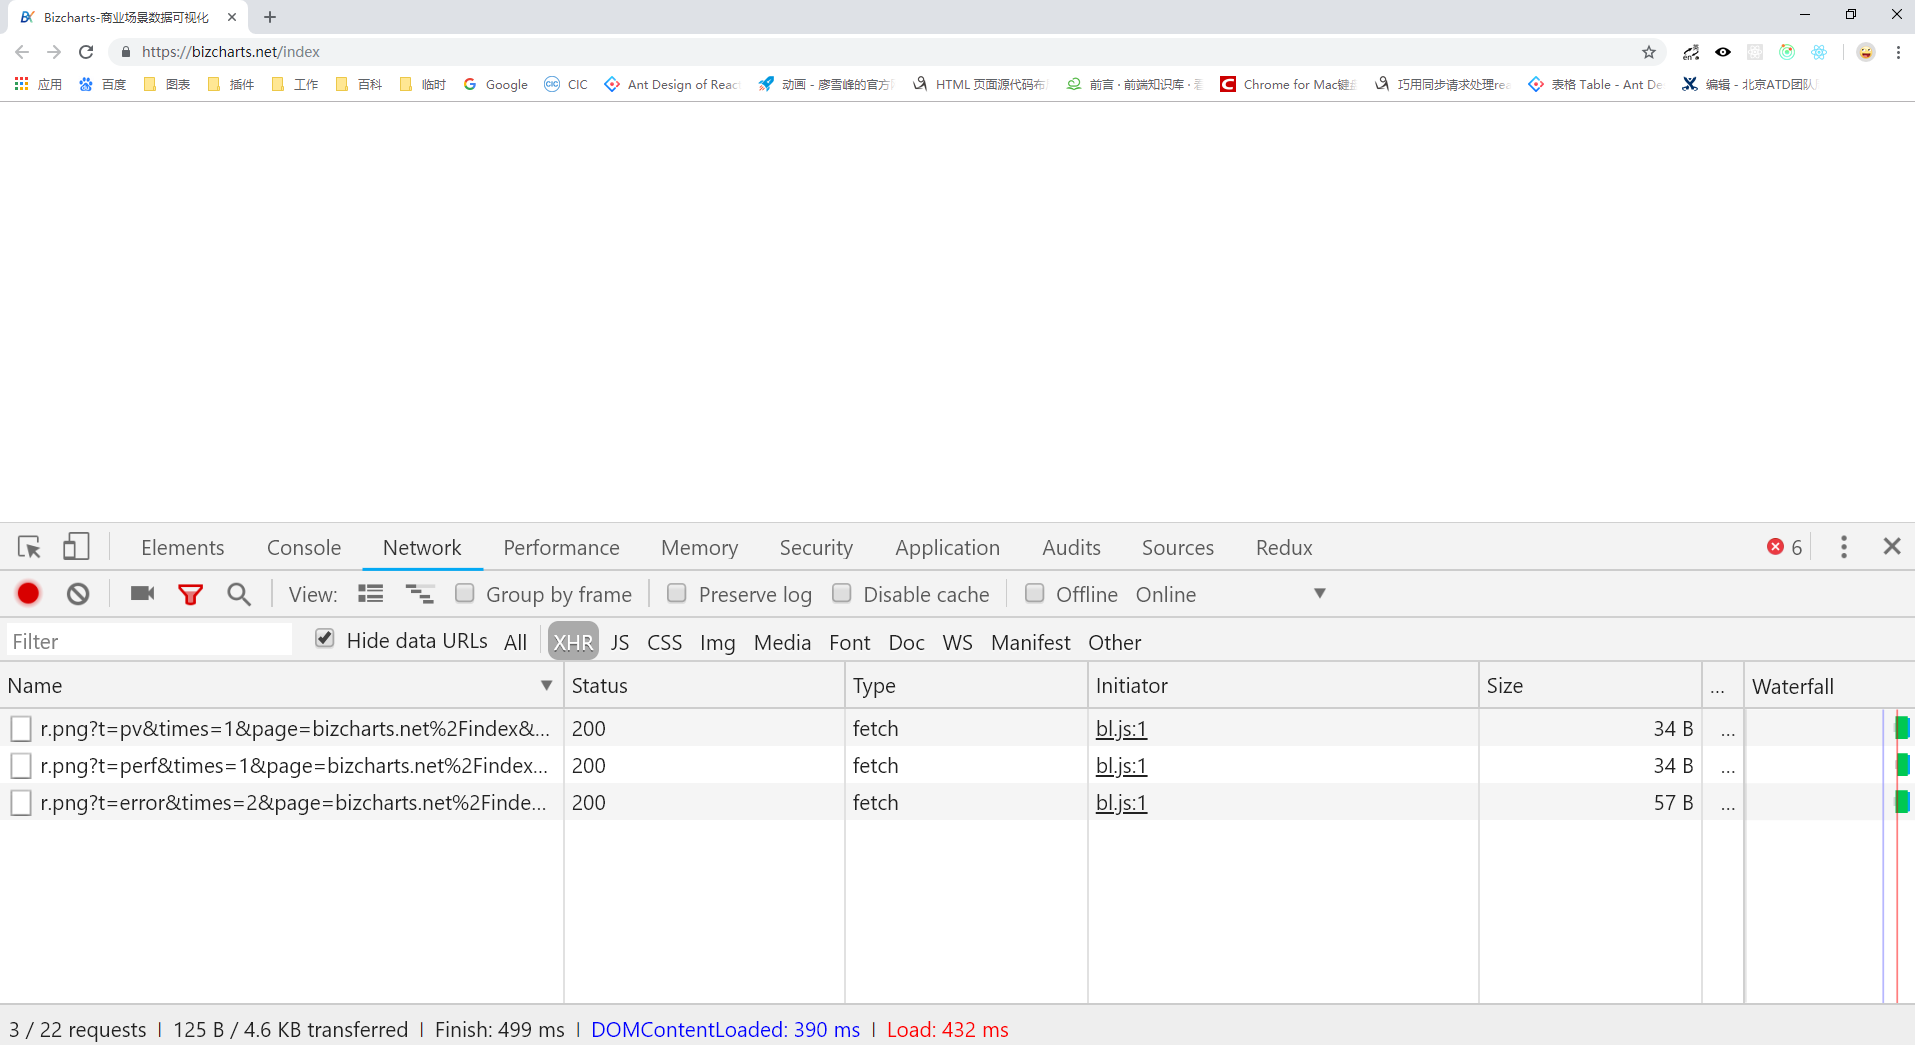Open the bl.js:1 initiator link

tap(1121, 728)
